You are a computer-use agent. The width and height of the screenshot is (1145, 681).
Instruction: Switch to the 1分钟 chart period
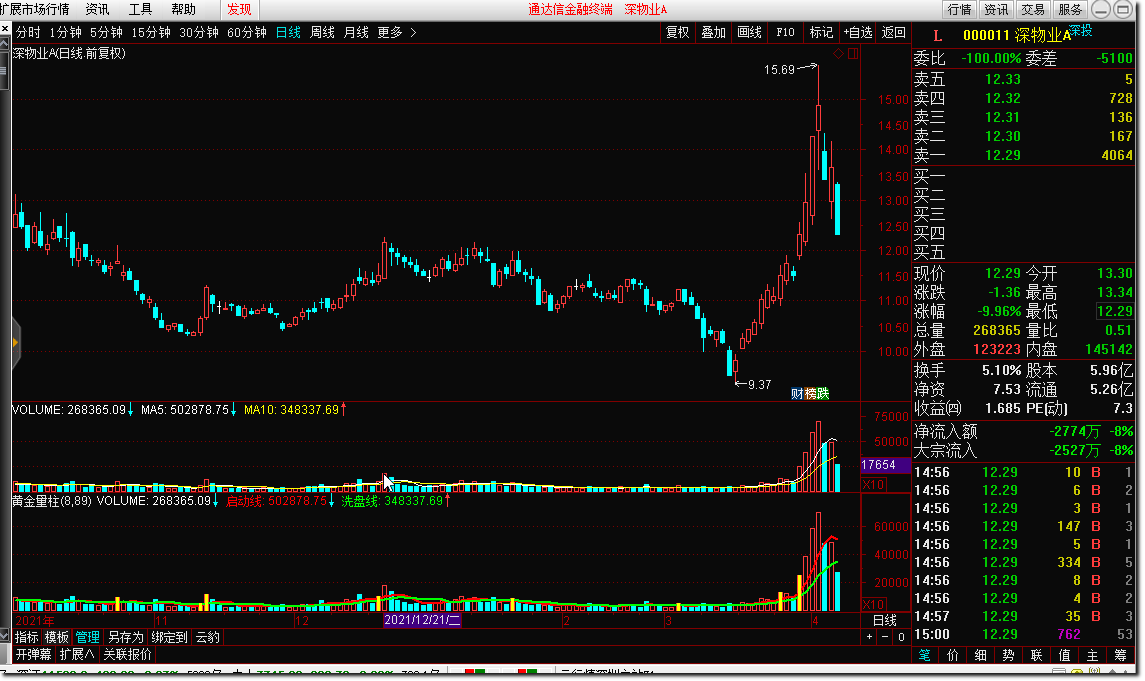click(65, 32)
